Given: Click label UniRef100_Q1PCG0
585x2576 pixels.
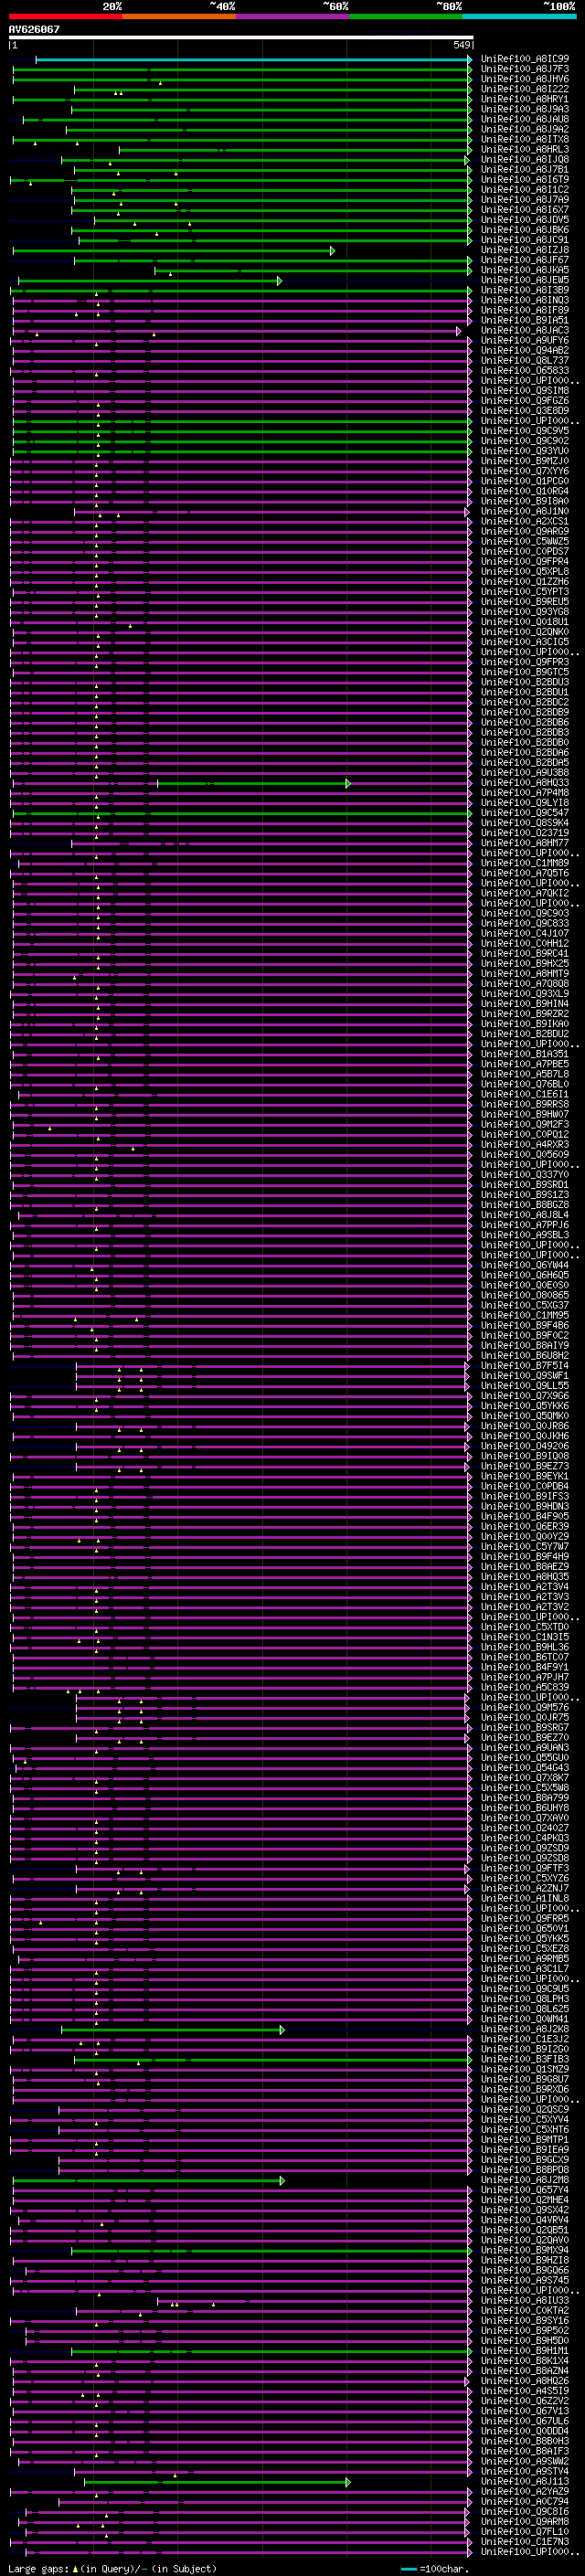Looking at the screenshot, I should [525, 481].
